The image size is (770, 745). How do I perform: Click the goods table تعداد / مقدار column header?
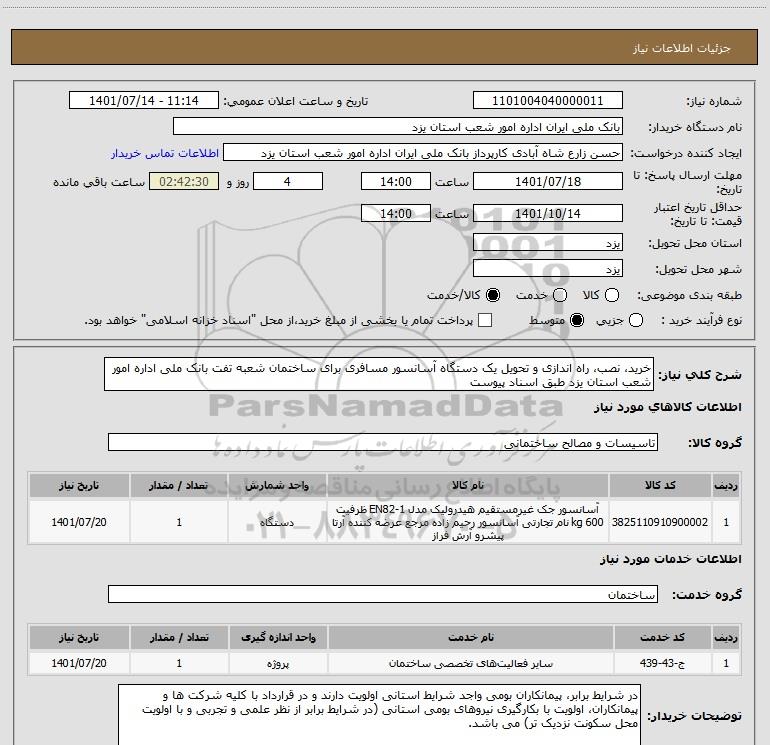179,486
